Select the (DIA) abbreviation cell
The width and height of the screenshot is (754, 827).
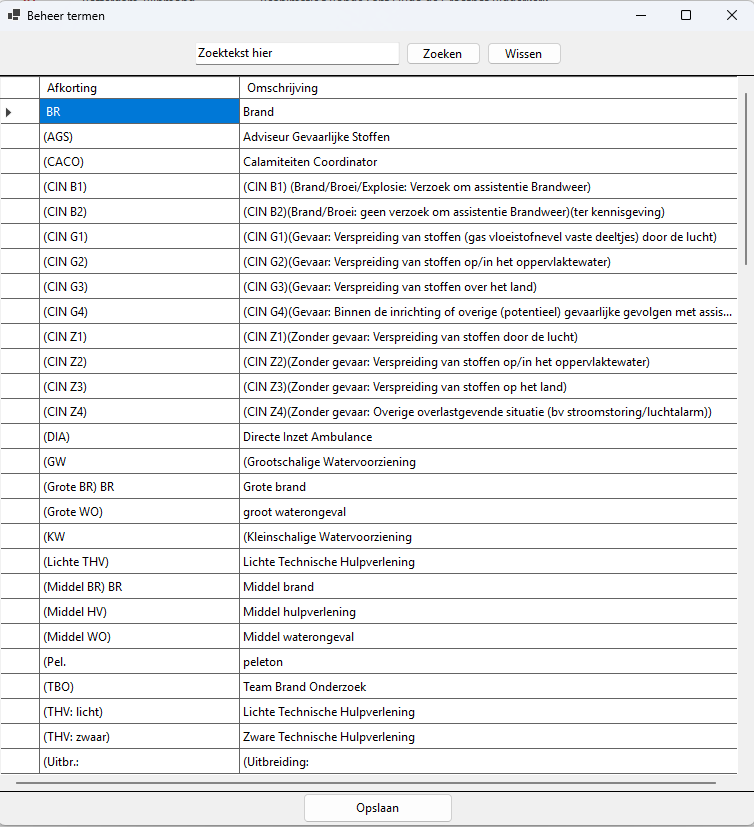tap(139, 437)
